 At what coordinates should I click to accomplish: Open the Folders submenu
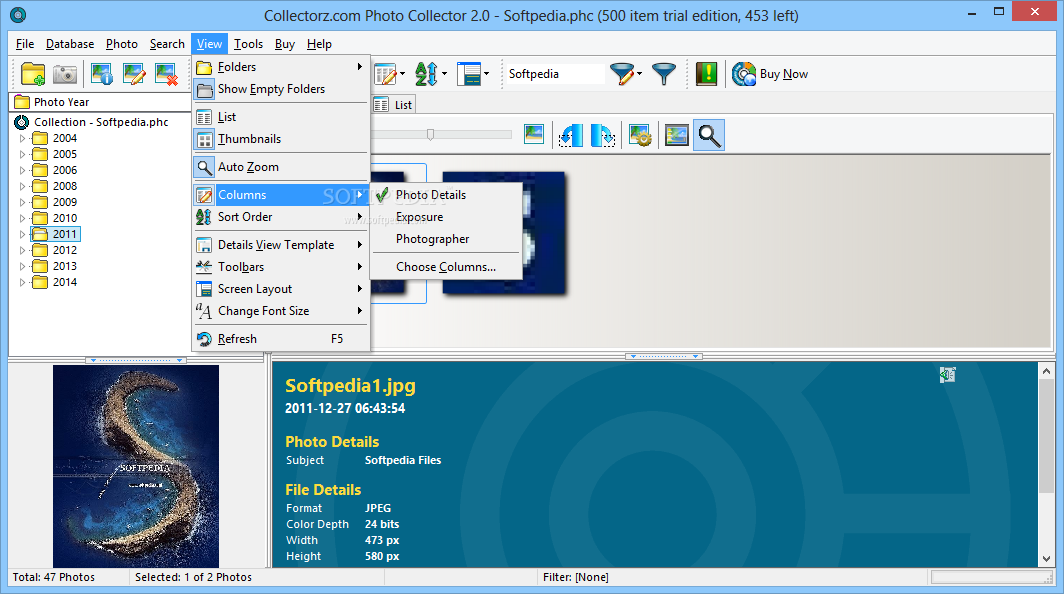click(x=281, y=67)
